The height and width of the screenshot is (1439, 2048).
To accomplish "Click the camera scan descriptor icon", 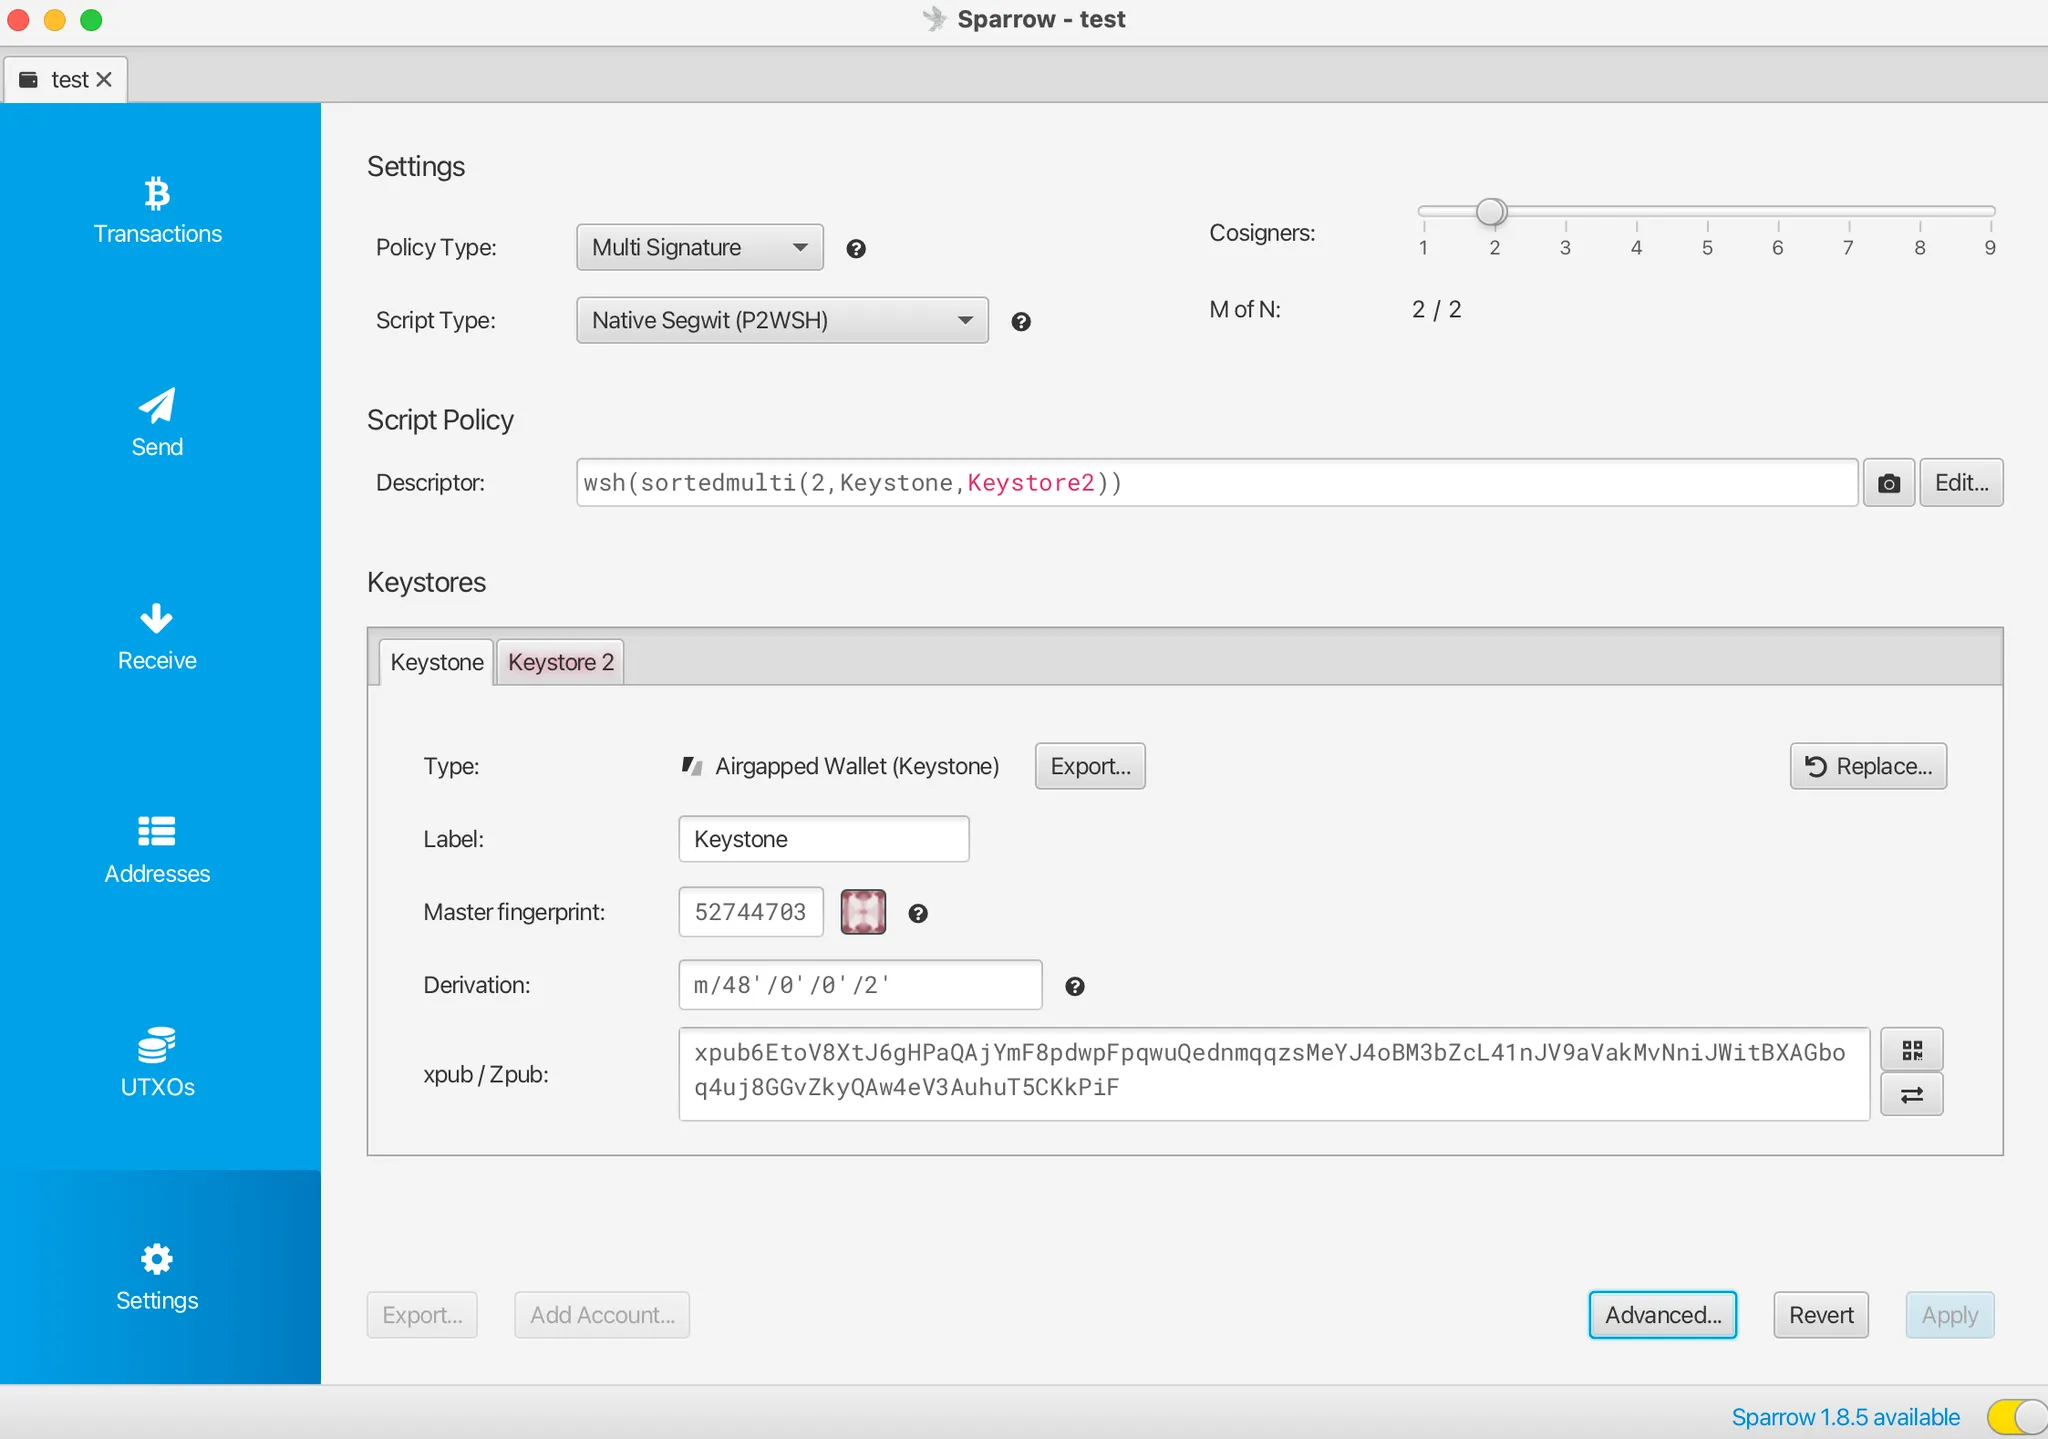I will pyautogui.click(x=1888, y=483).
